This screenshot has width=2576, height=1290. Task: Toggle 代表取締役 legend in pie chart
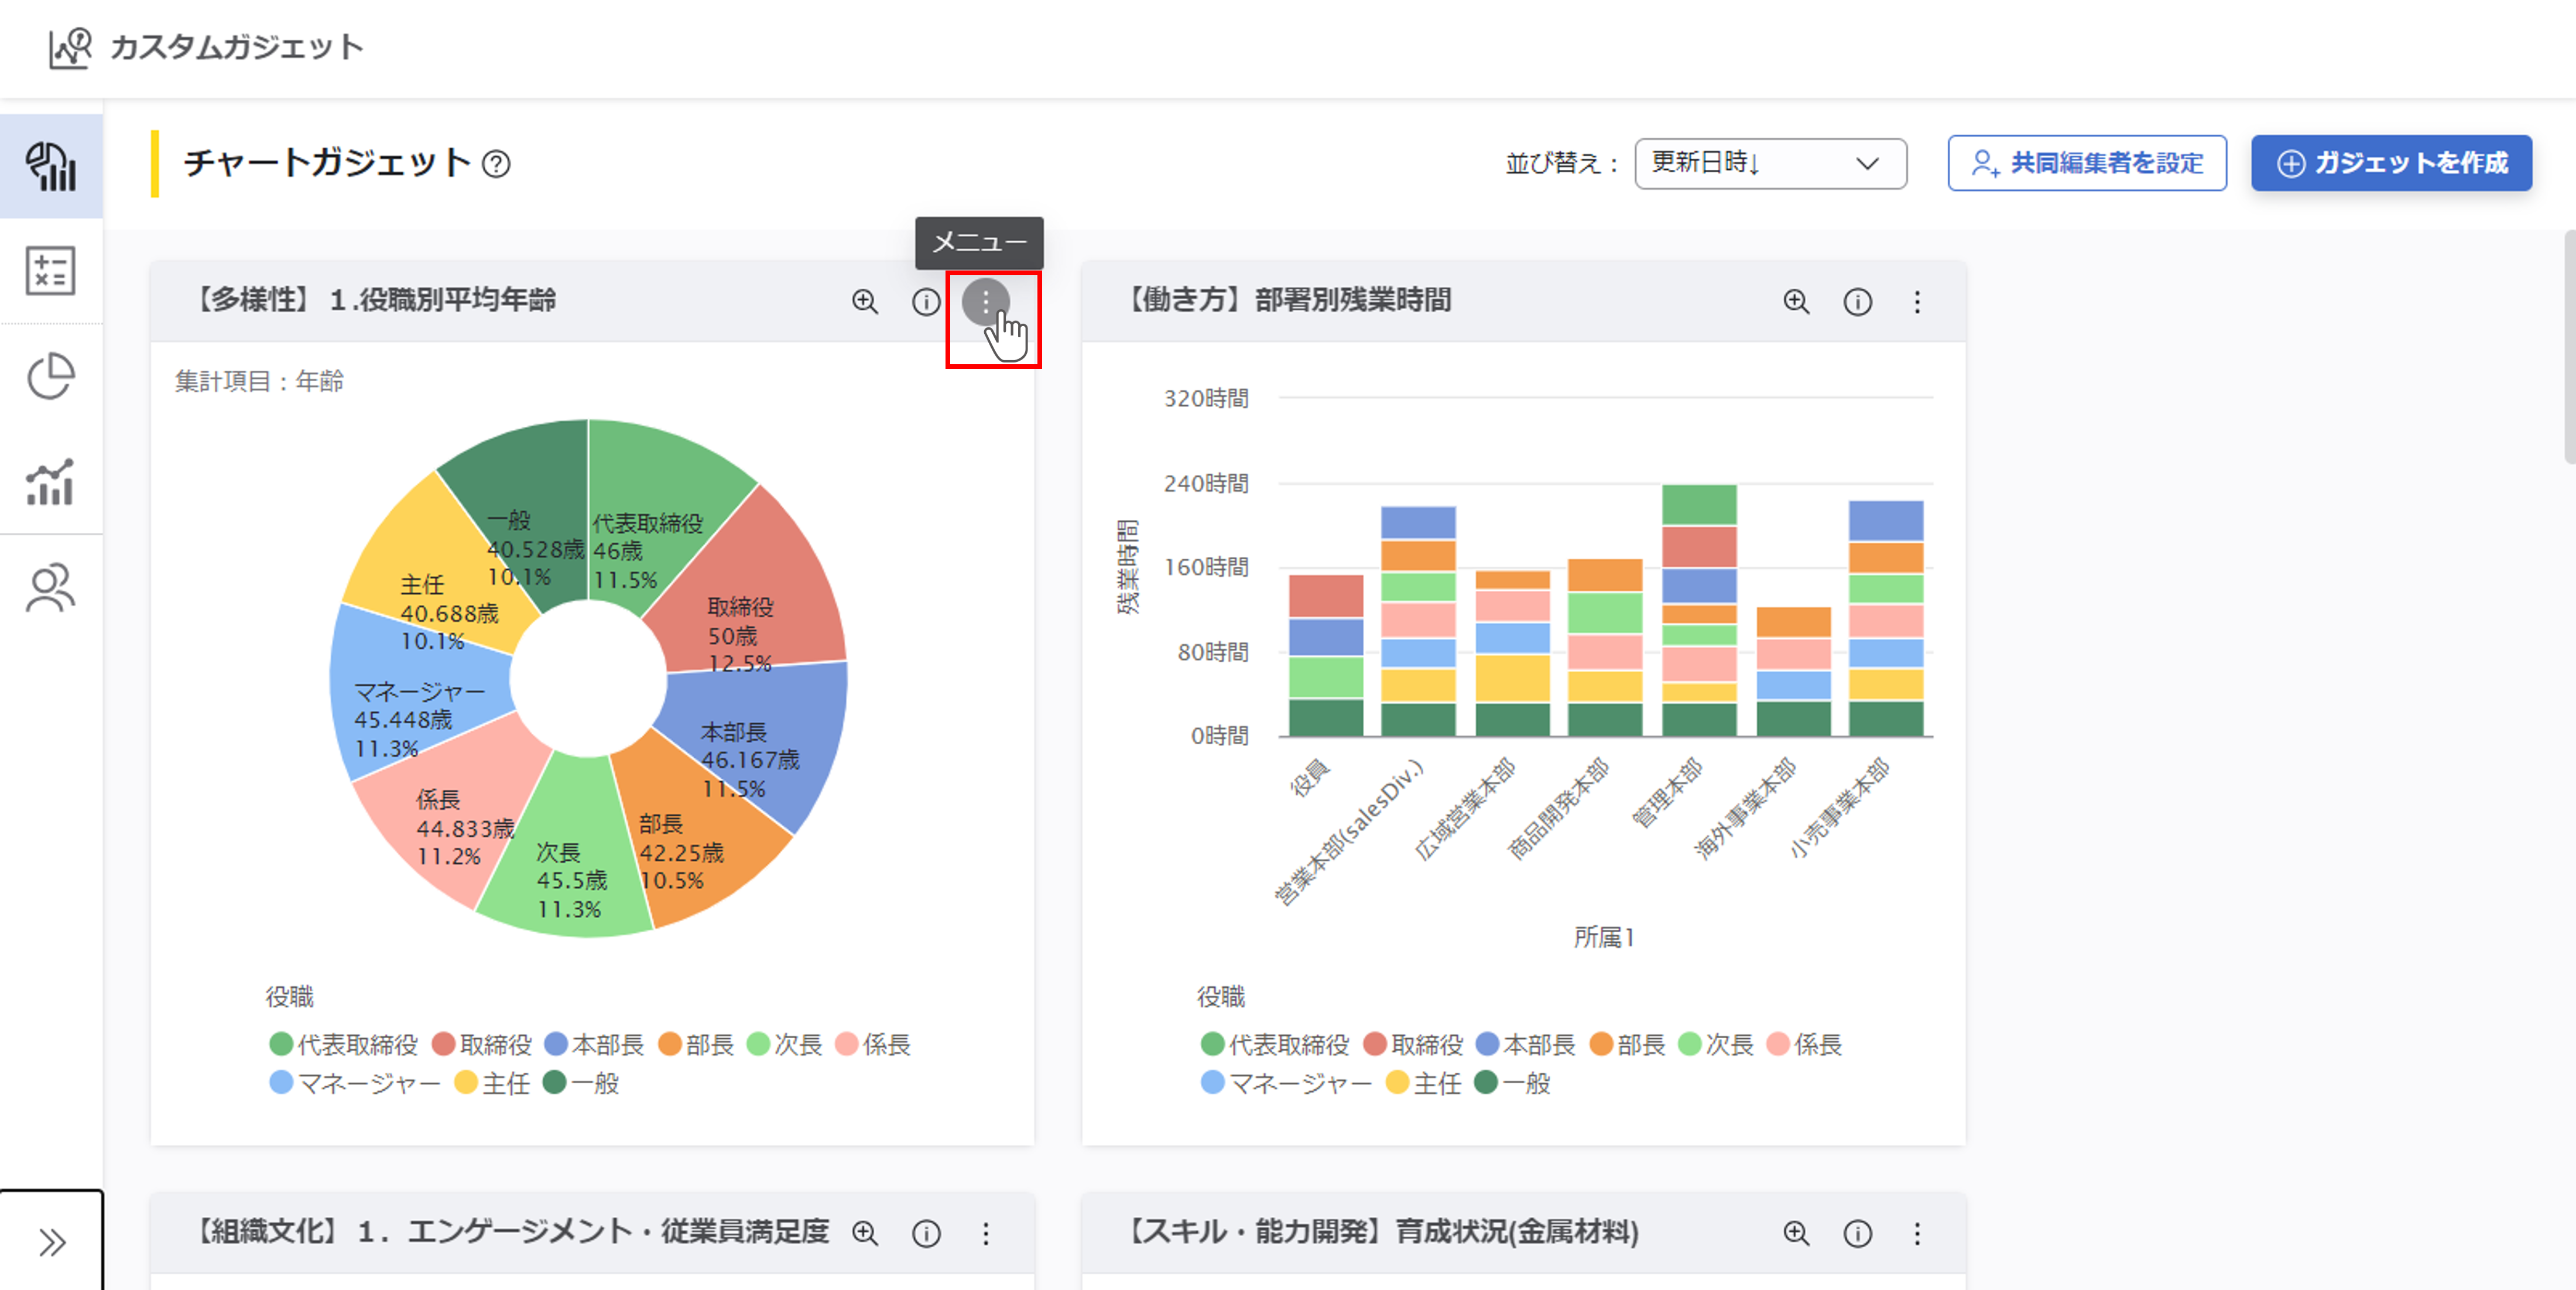(x=343, y=1045)
